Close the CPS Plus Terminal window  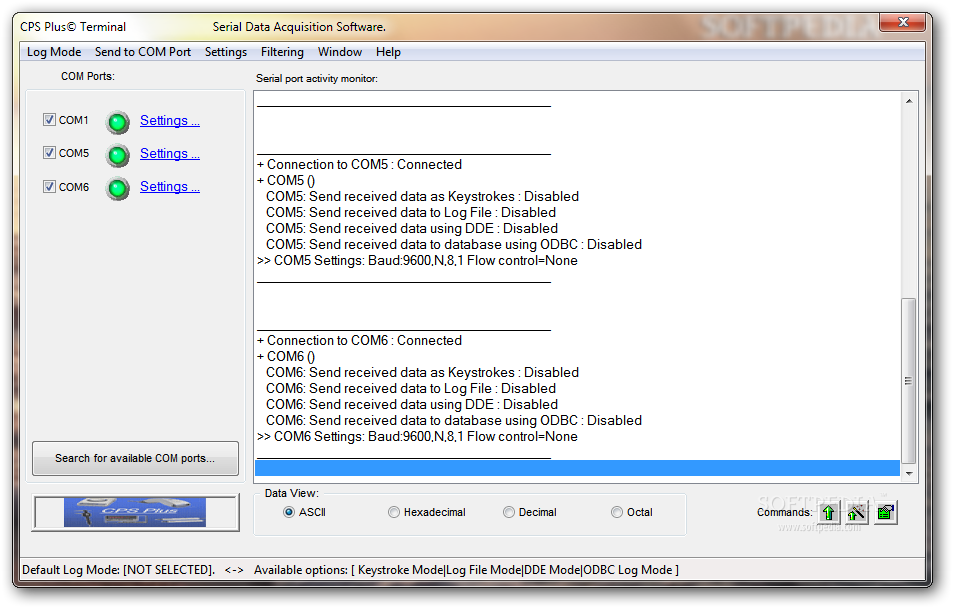click(x=903, y=22)
